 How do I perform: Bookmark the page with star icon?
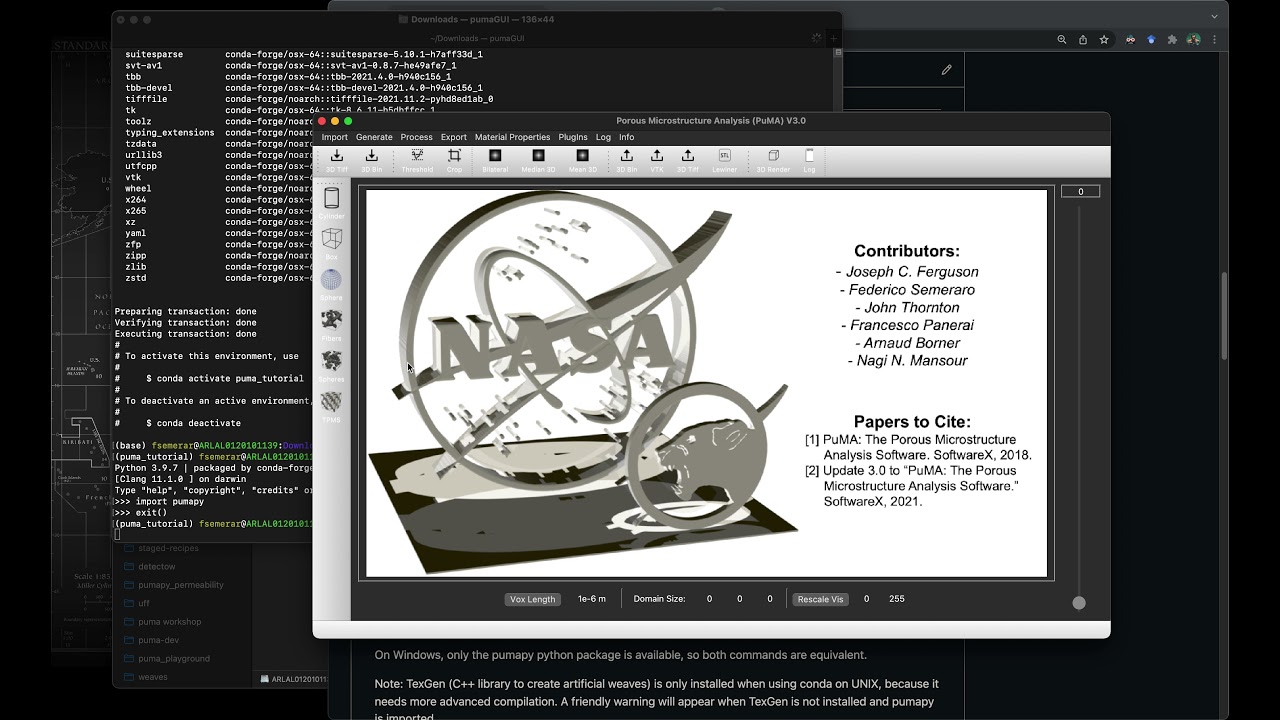(x=1104, y=40)
